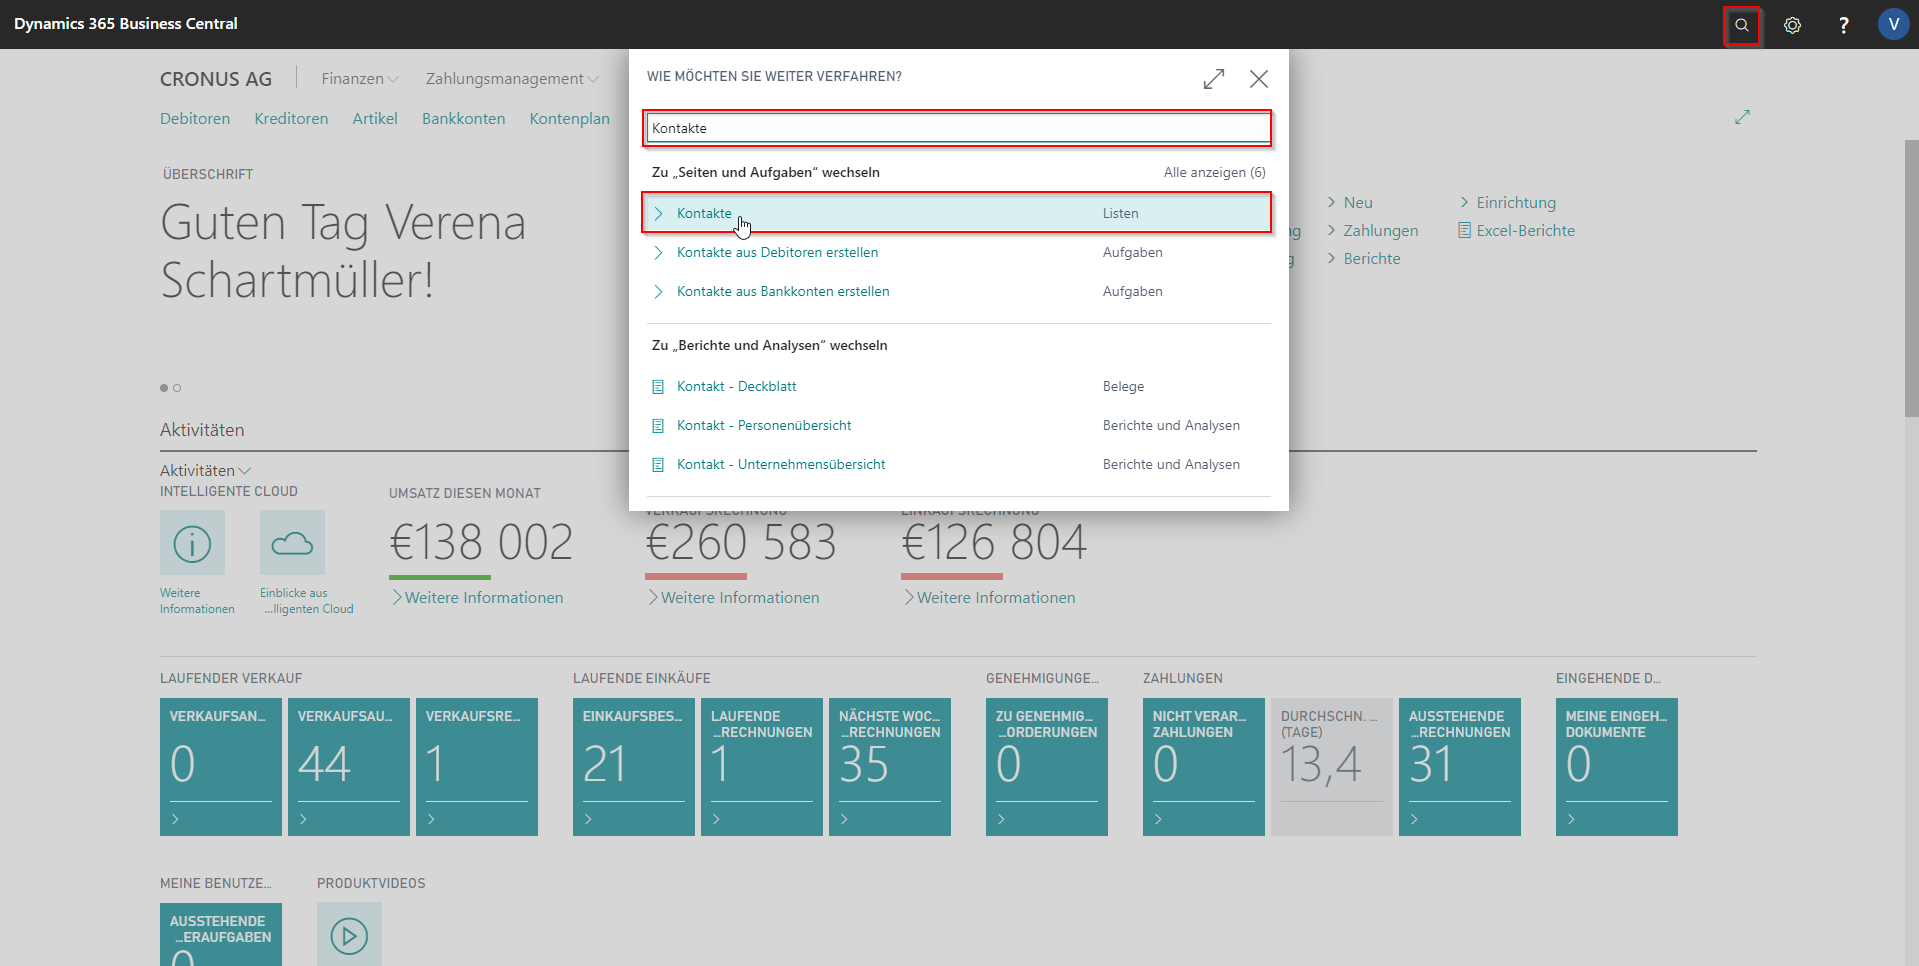Expand the Aktivitäten dropdown
This screenshot has height=966, width=1919.
(205, 470)
